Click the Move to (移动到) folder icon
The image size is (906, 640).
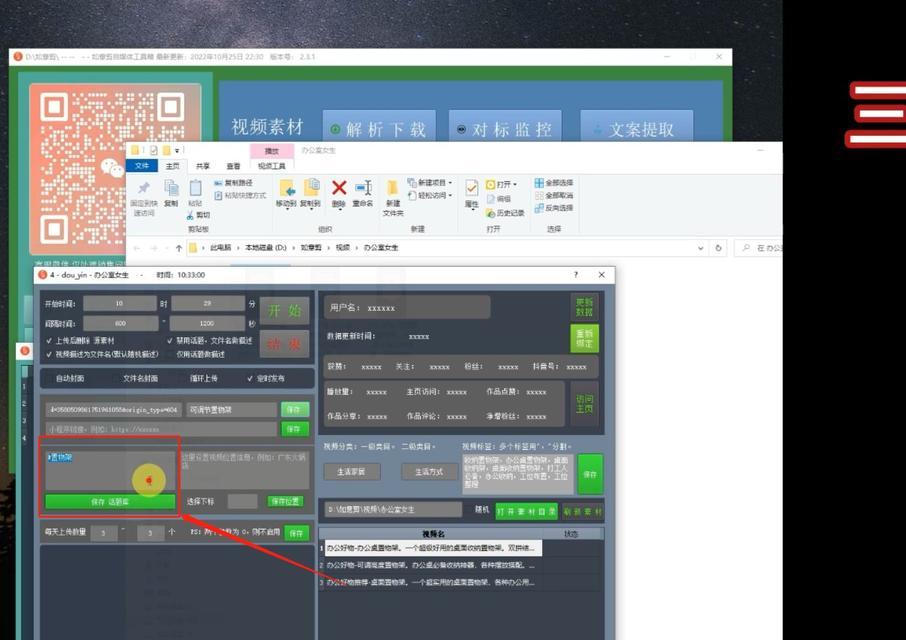[287, 188]
